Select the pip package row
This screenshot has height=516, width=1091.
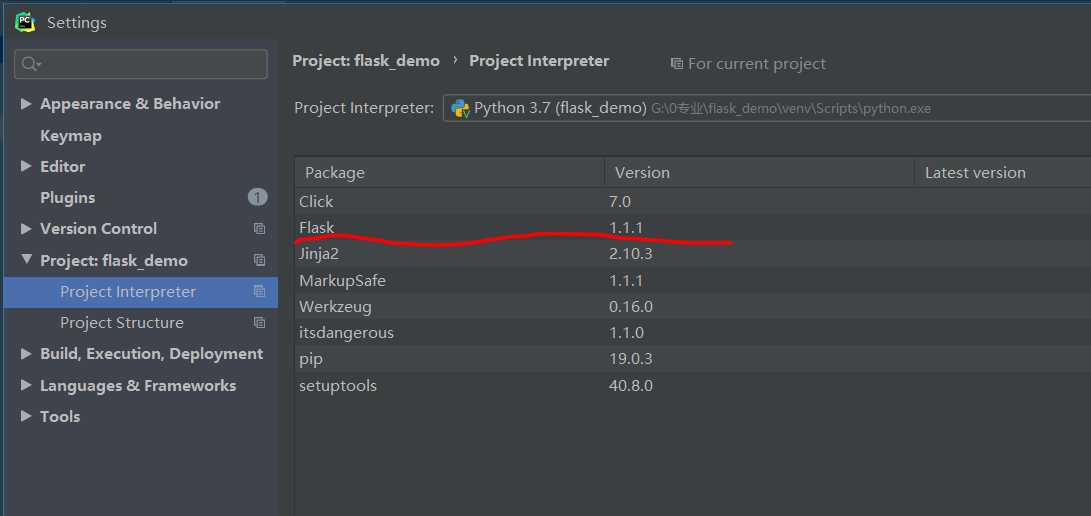coord(692,360)
